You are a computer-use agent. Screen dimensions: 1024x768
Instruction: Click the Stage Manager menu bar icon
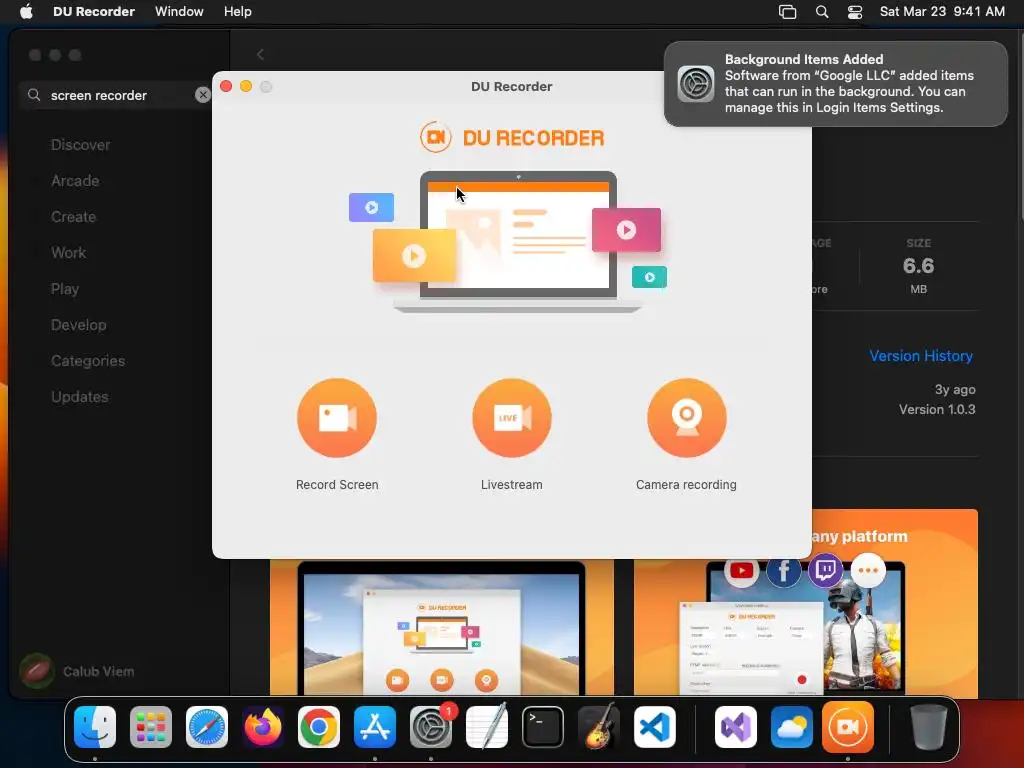click(x=788, y=12)
